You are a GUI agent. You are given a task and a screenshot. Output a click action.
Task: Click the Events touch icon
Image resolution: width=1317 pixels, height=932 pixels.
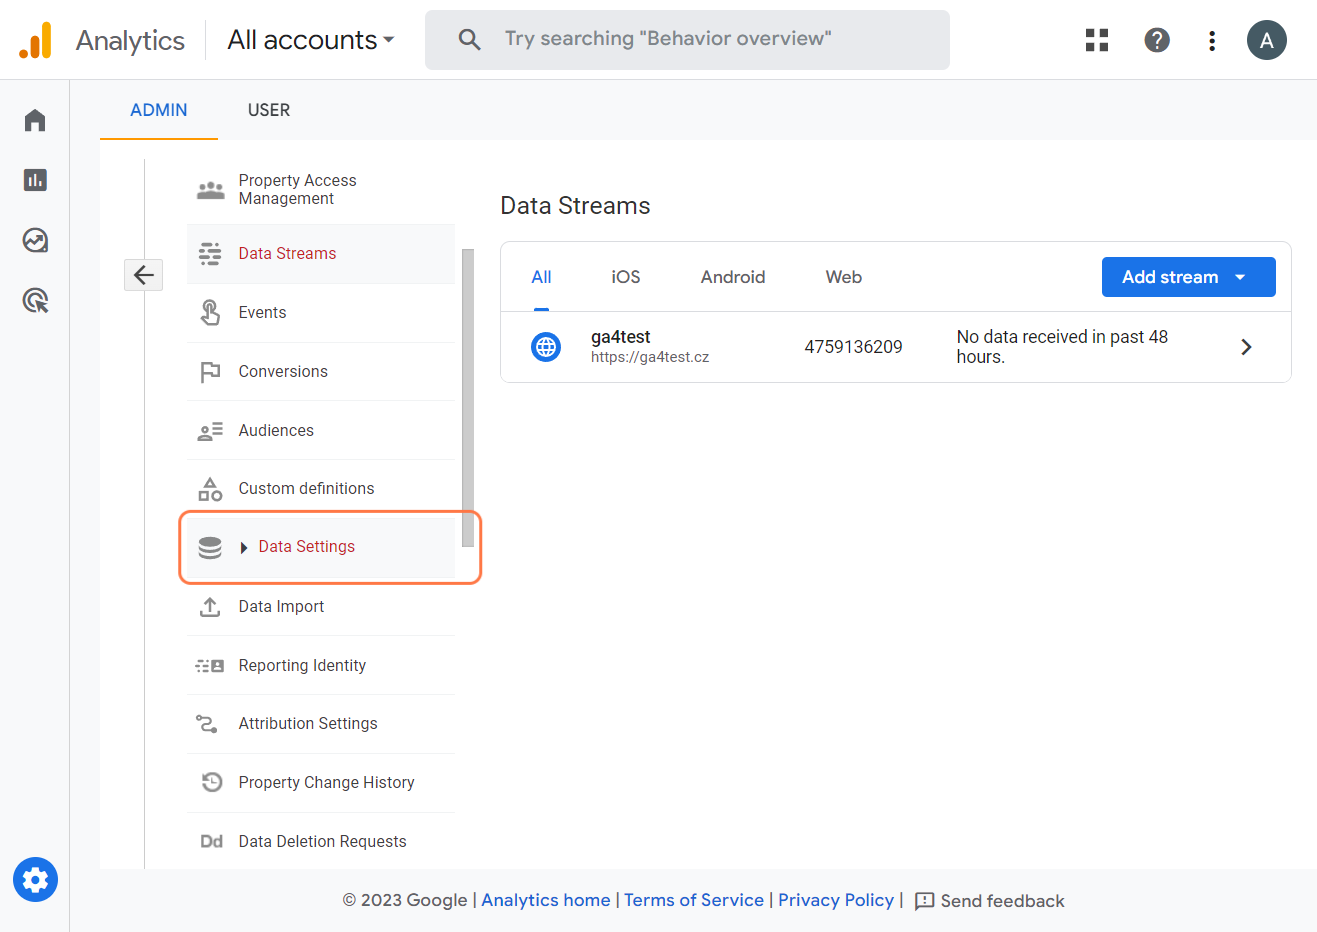[210, 312]
